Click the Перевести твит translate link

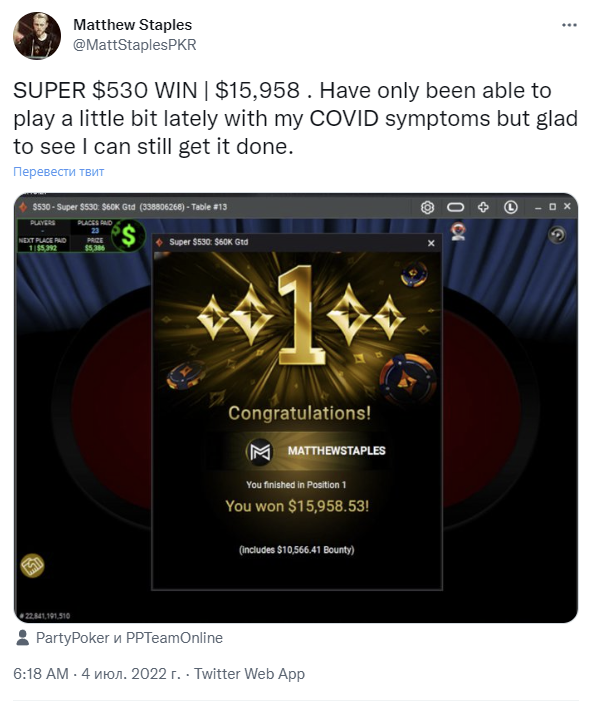(x=59, y=172)
